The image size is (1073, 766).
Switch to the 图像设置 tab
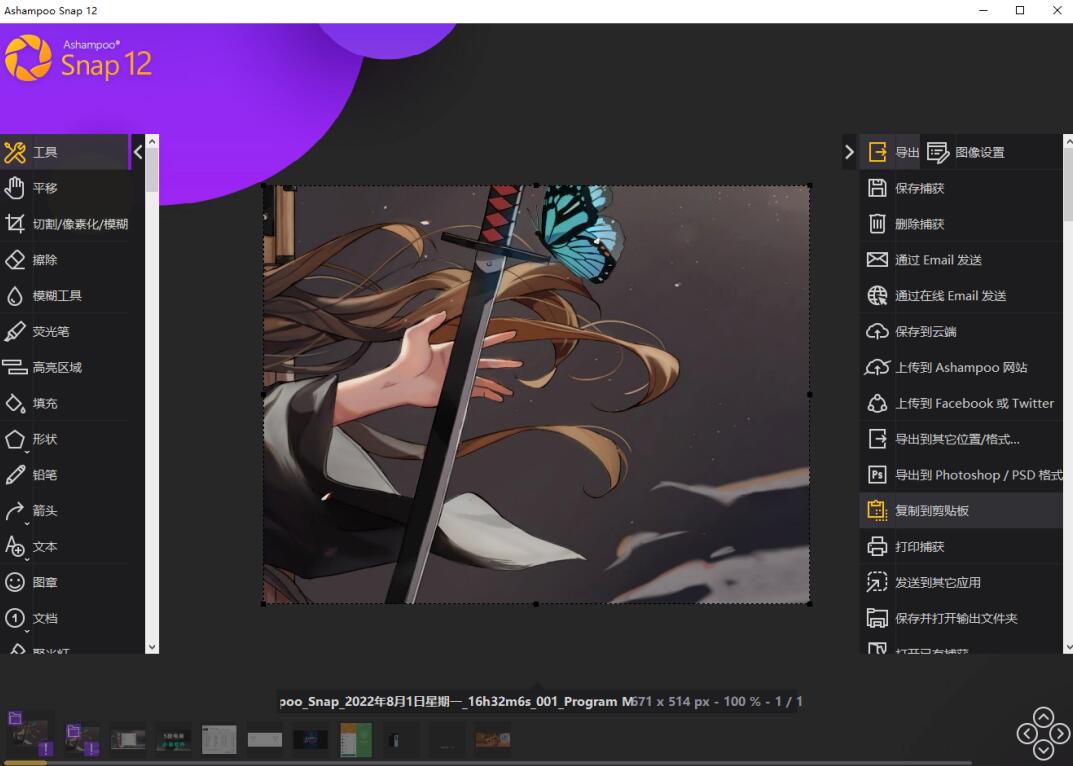966,152
